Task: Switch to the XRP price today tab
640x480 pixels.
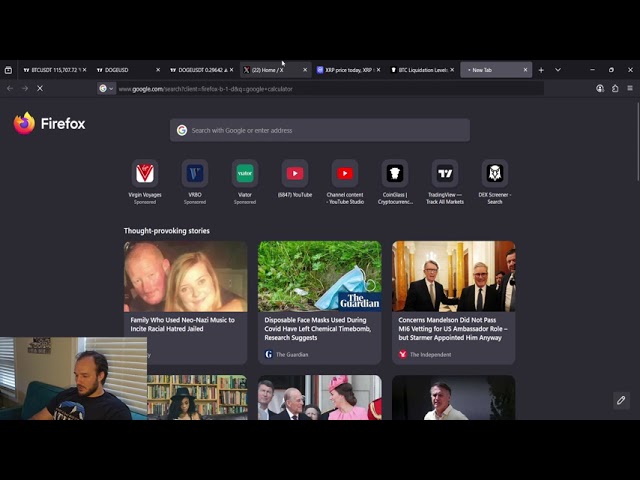Action: tap(343, 70)
